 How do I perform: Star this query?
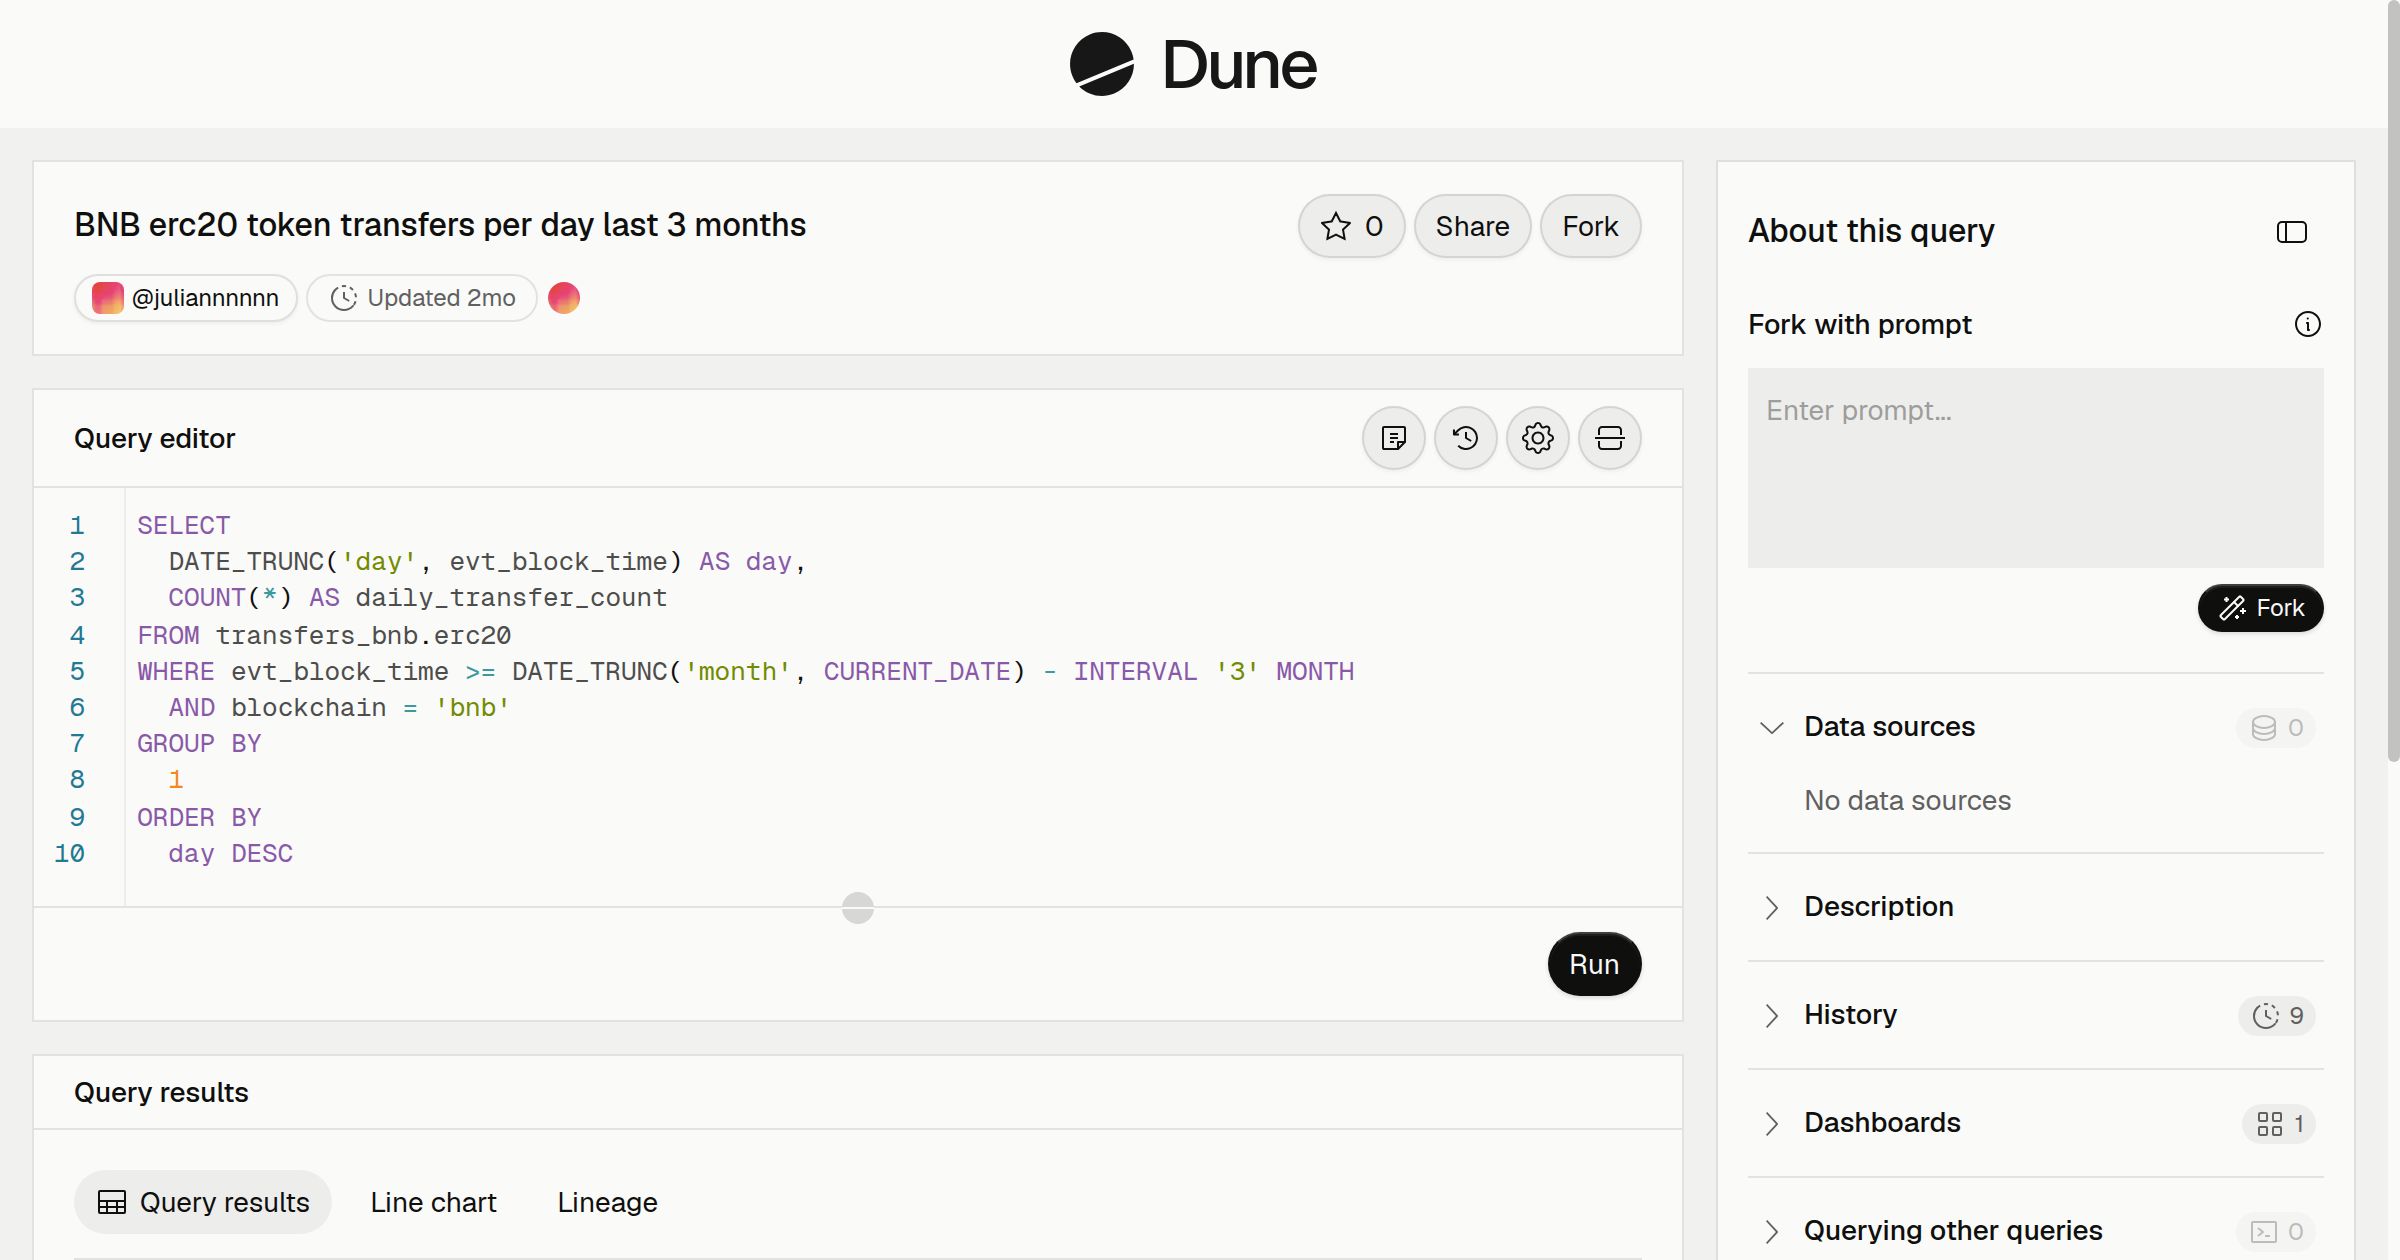(x=1351, y=226)
